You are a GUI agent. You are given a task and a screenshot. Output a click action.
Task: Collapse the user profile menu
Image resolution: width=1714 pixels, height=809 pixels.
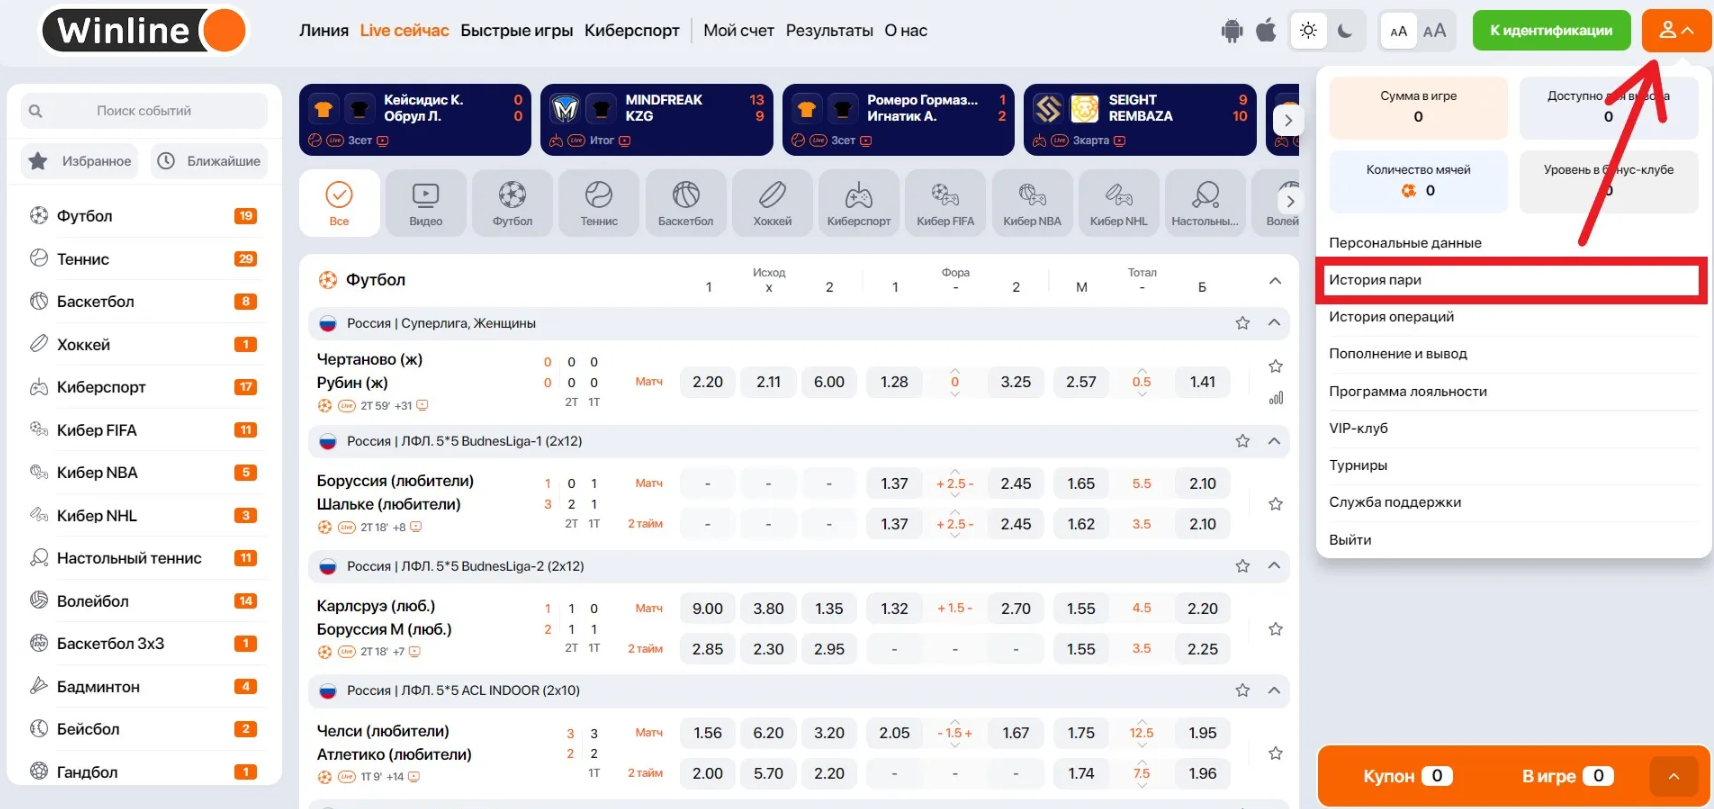coord(1676,31)
